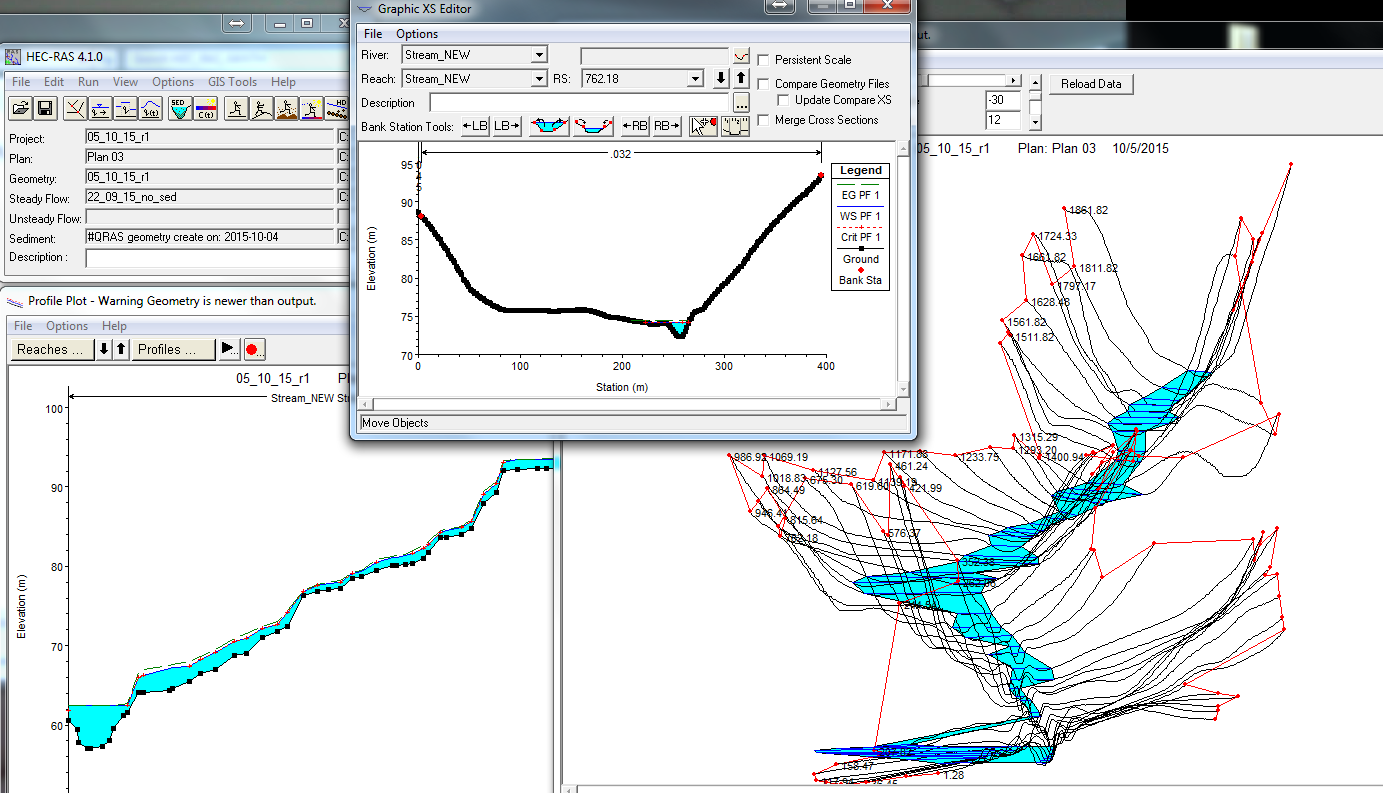Open Help menu in Profile Plot window
Viewport: 1383px width, 793px height.
pyautogui.click(x=115, y=326)
